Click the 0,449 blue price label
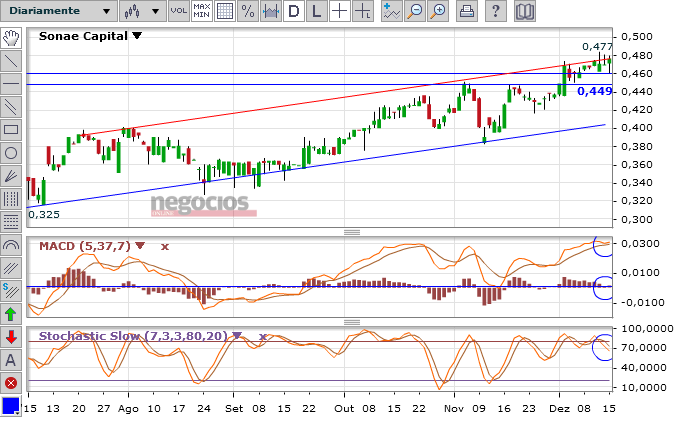 coord(595,91)
